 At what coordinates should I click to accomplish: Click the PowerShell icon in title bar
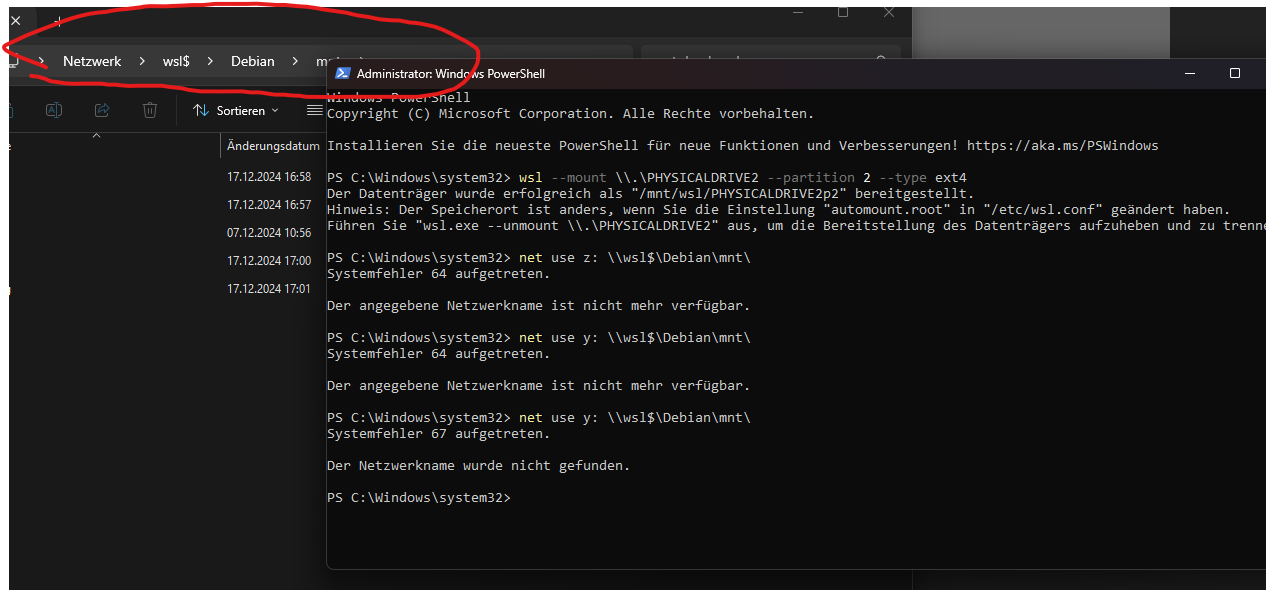[342, 73]
